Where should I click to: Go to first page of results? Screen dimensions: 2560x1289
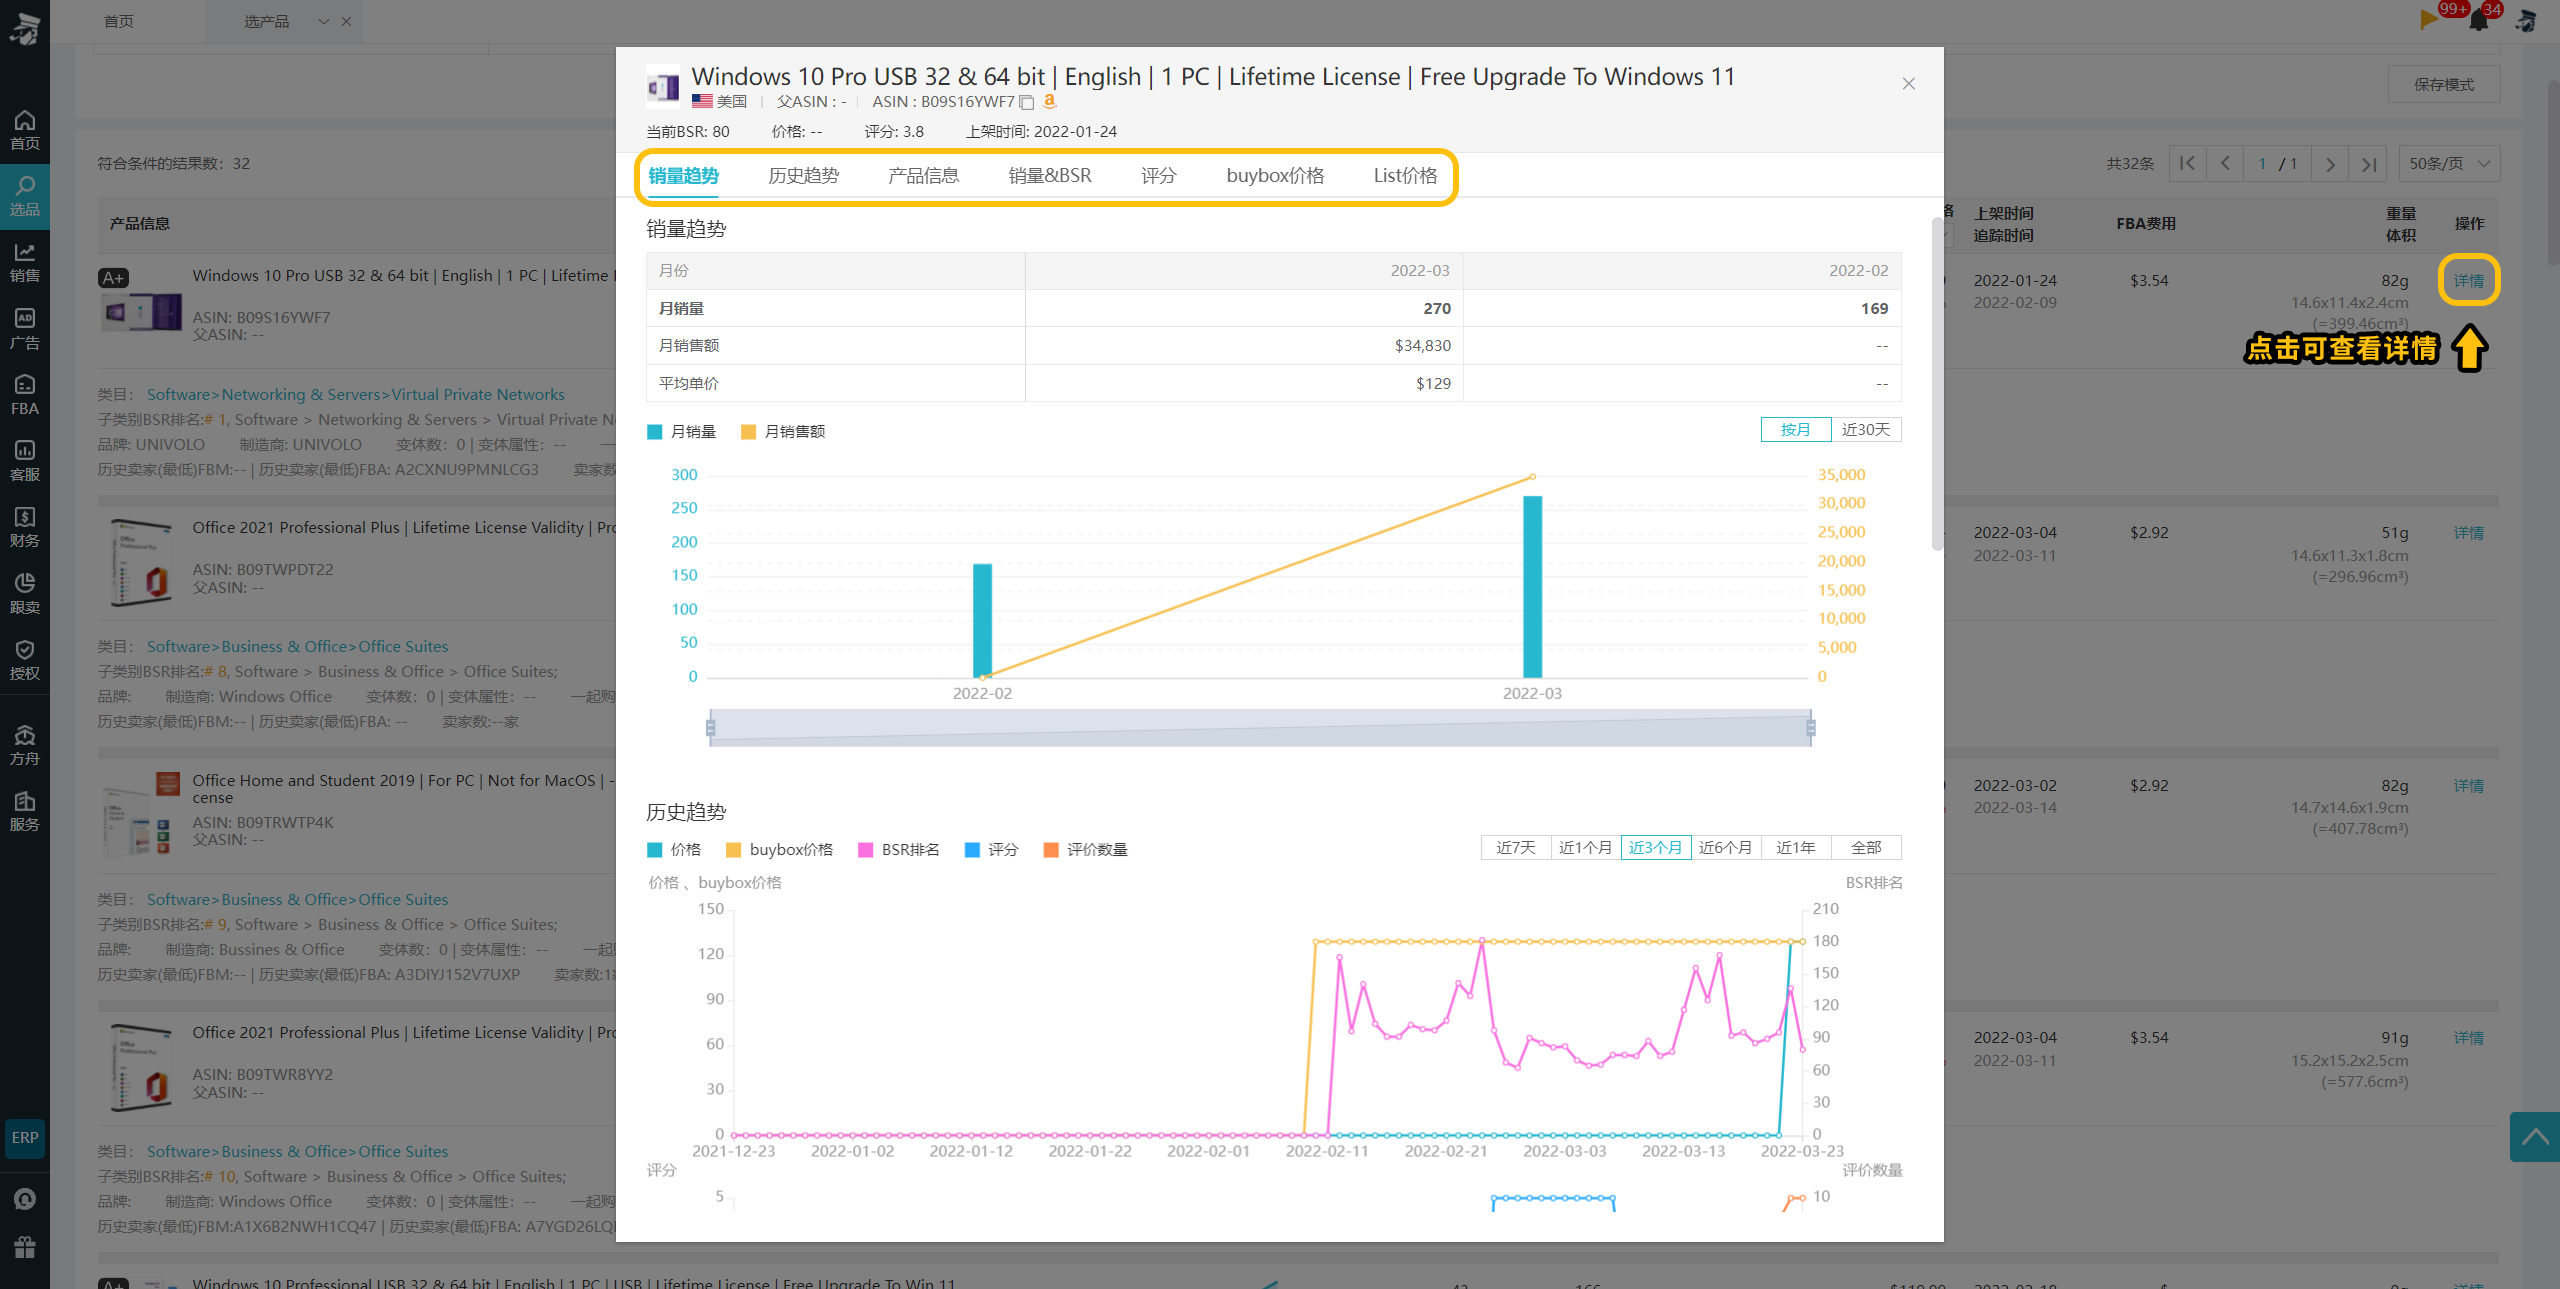2187,163
